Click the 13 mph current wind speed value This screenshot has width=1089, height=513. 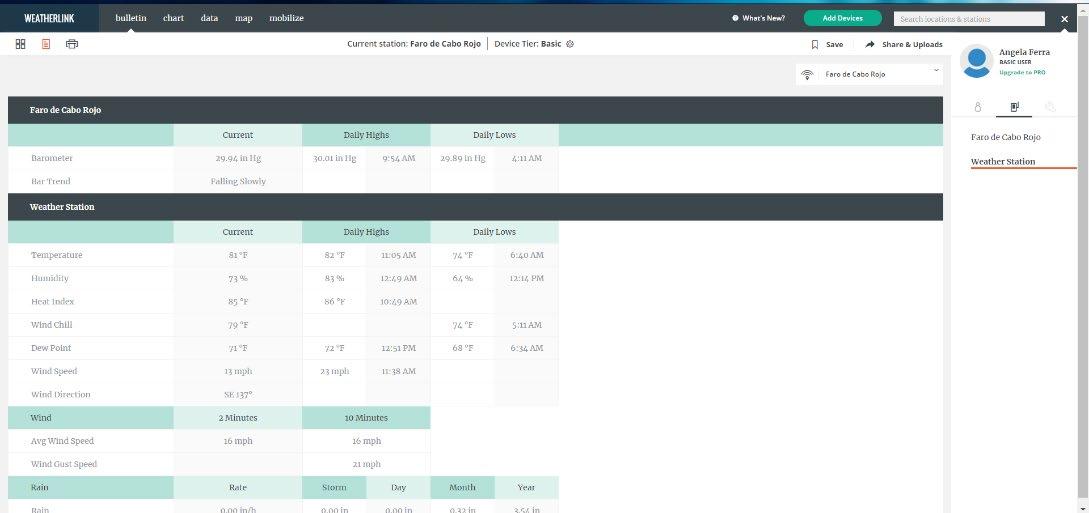point(238,371)
